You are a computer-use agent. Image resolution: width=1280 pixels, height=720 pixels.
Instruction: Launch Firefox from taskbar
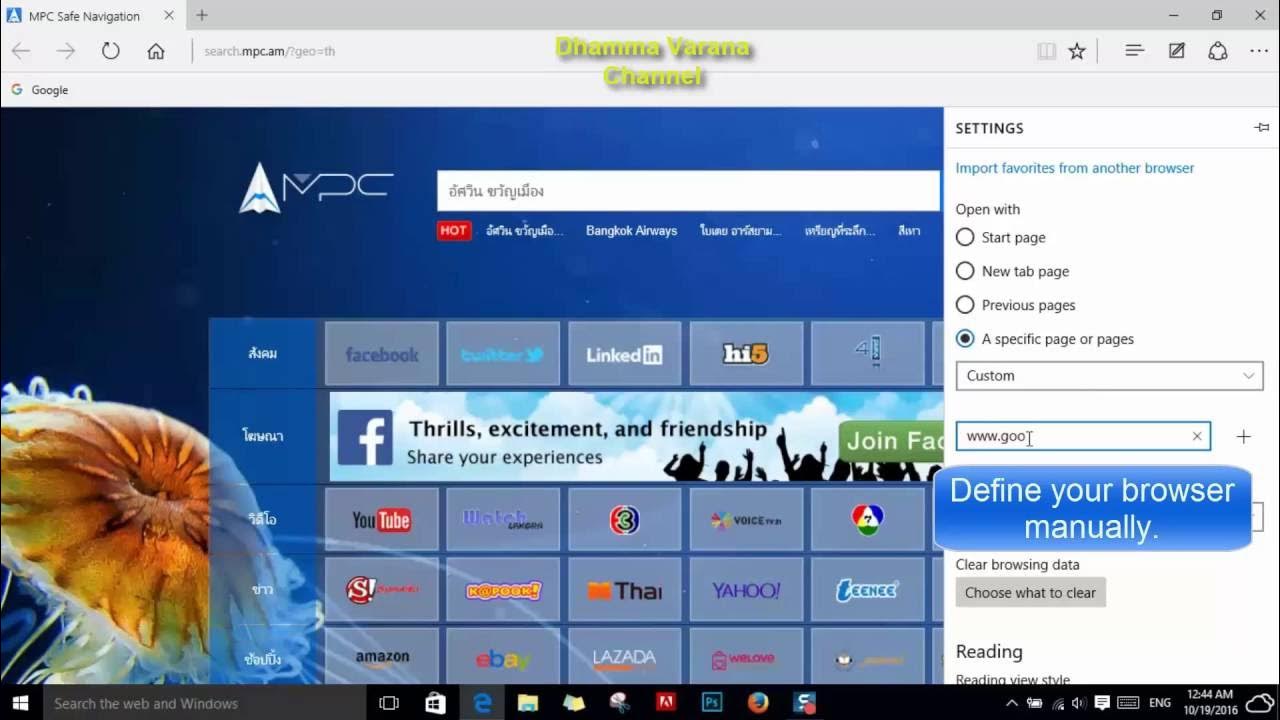point(758,703)
